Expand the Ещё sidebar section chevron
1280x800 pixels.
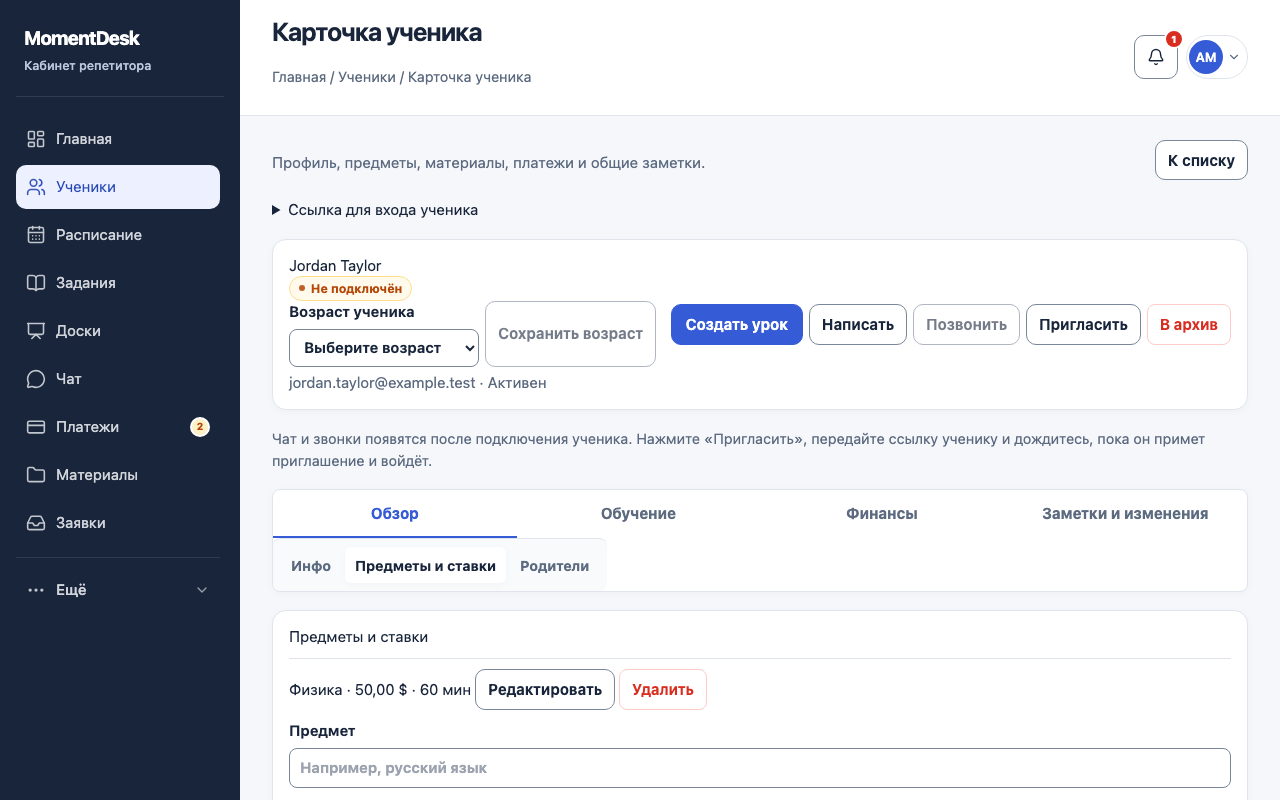point(202,590)
